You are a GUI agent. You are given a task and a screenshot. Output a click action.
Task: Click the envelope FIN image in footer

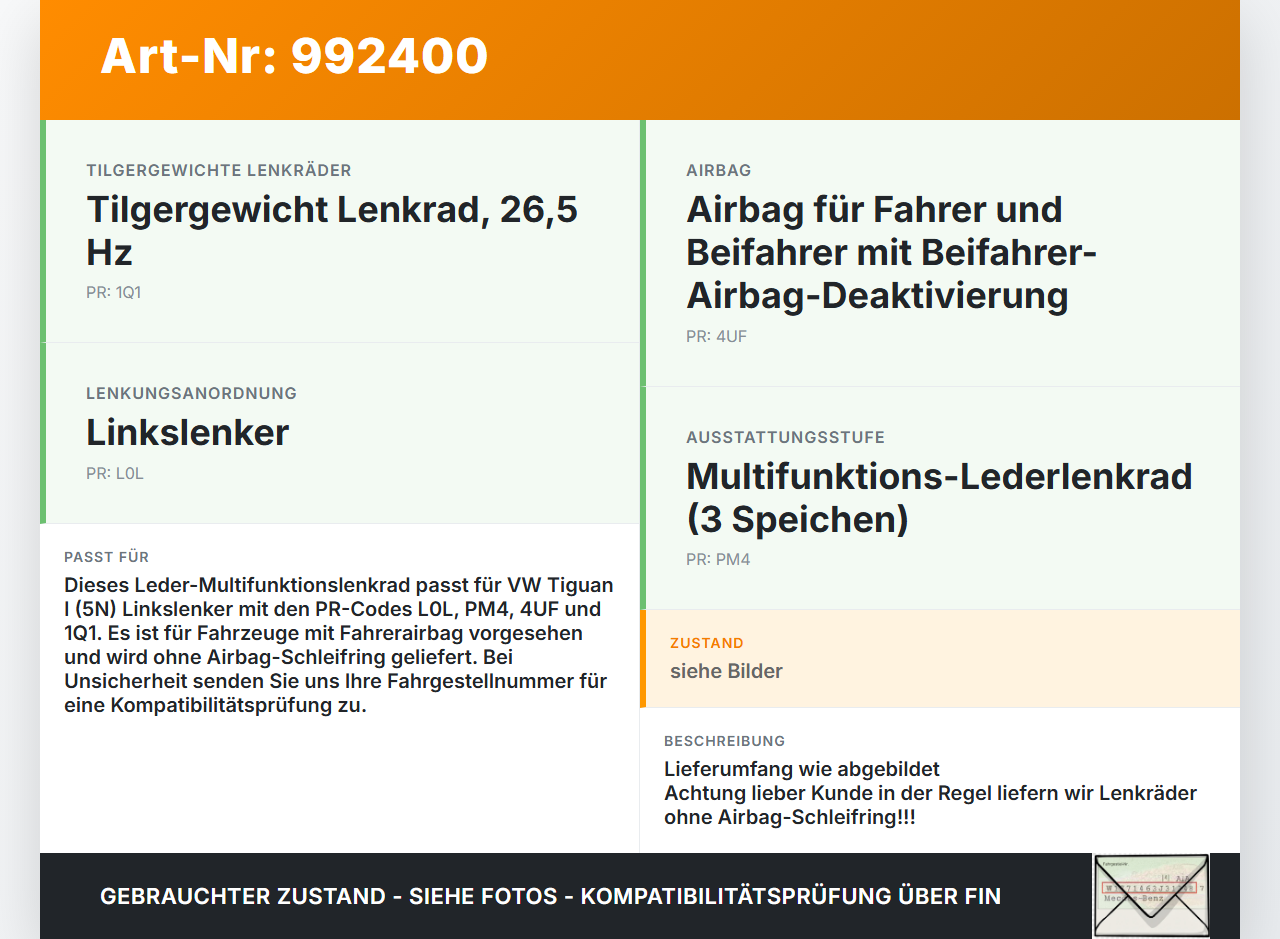1151,895
